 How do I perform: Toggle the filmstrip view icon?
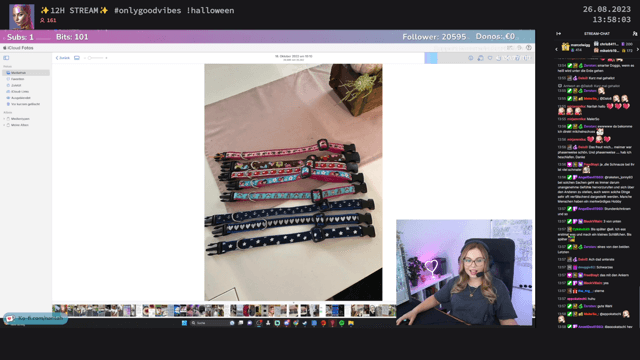(x=77, y=58)
